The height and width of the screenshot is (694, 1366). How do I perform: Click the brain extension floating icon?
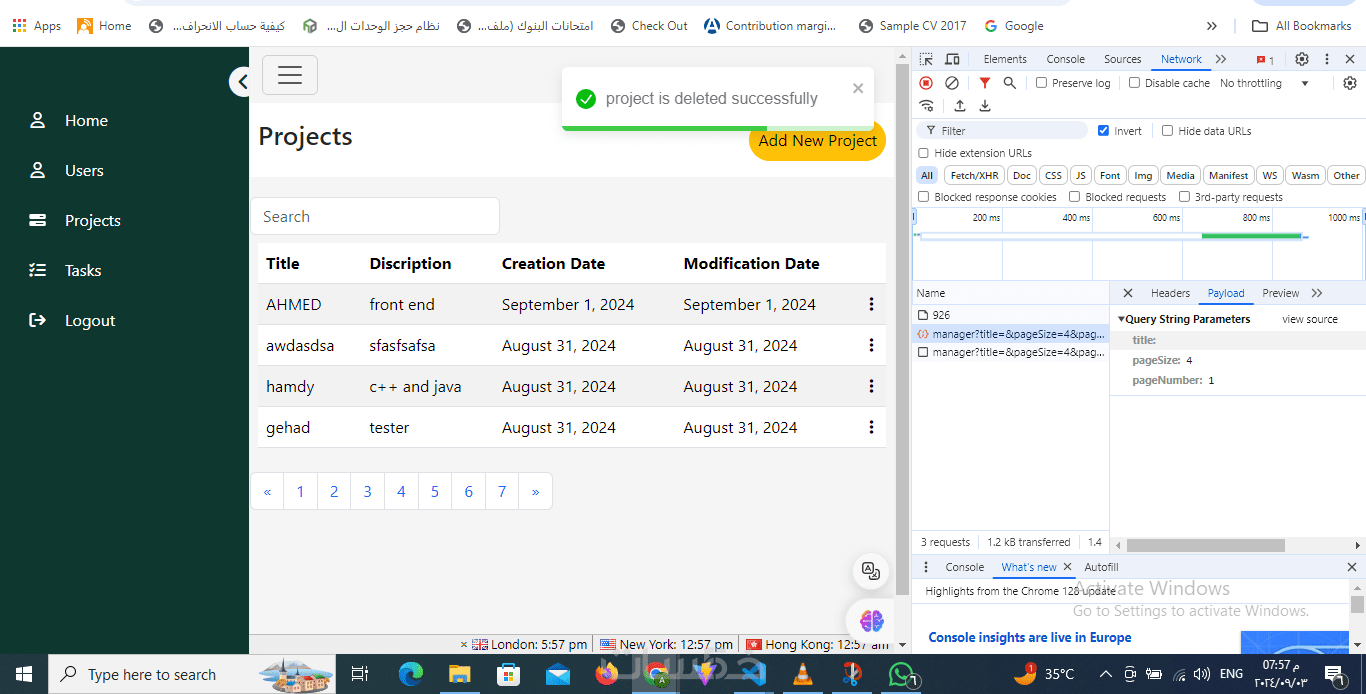point(871,621)
